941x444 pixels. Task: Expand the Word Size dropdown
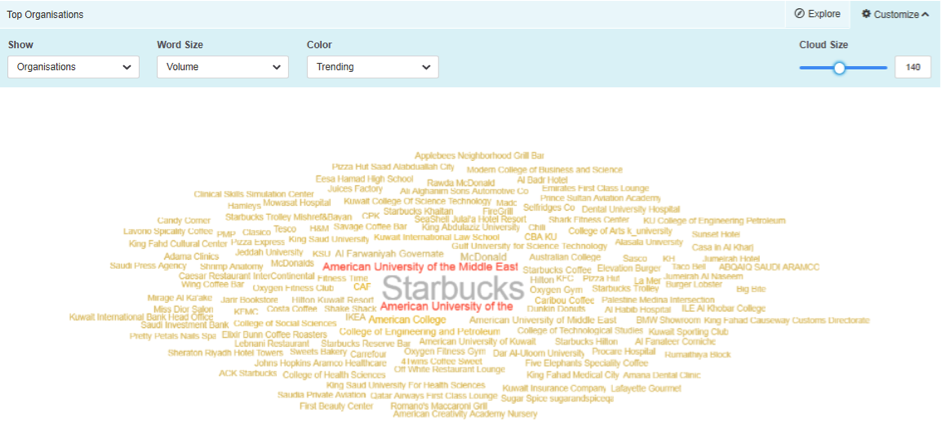222,67
